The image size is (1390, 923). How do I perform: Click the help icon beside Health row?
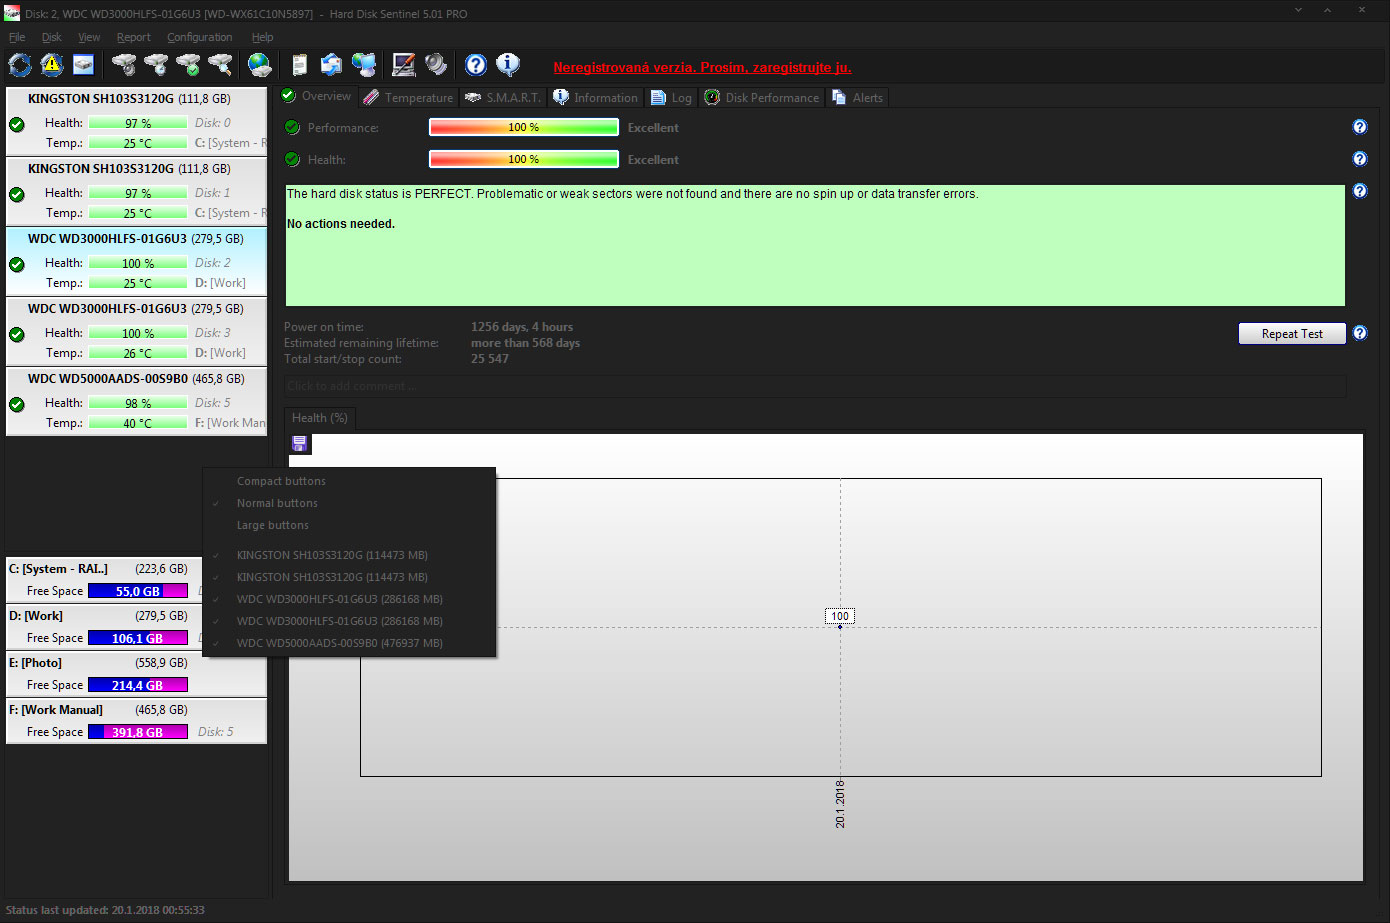tap(1360, 159)
